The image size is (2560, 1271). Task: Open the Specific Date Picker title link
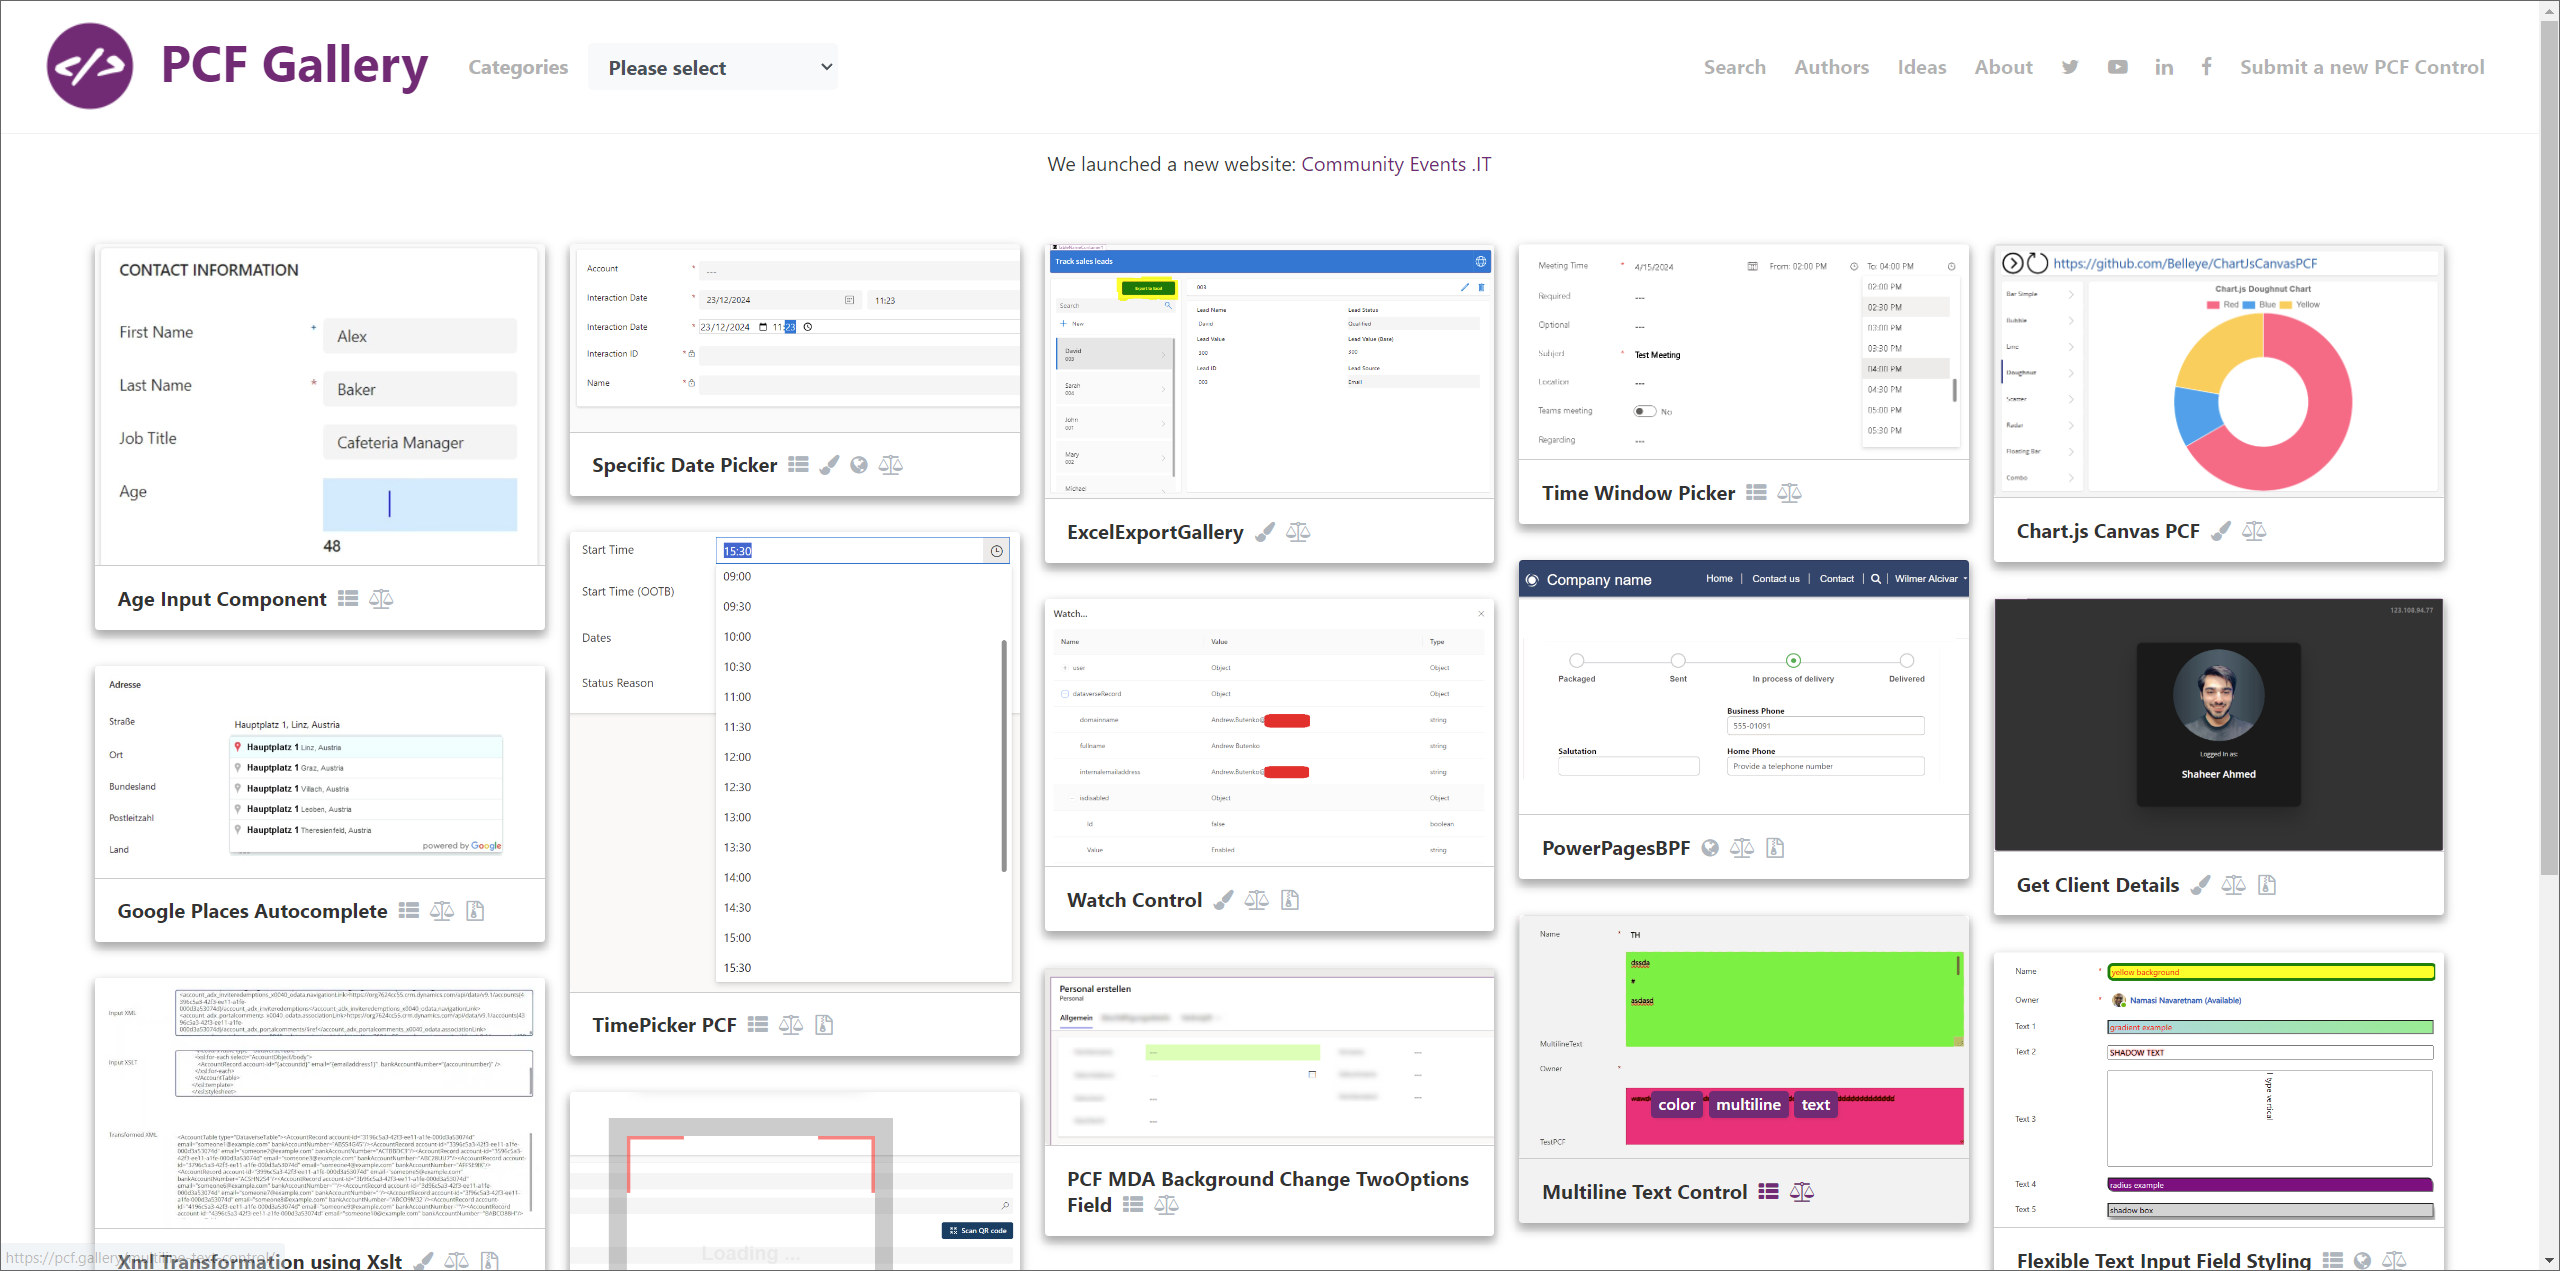pyautogui.click(x=684, y=465)
